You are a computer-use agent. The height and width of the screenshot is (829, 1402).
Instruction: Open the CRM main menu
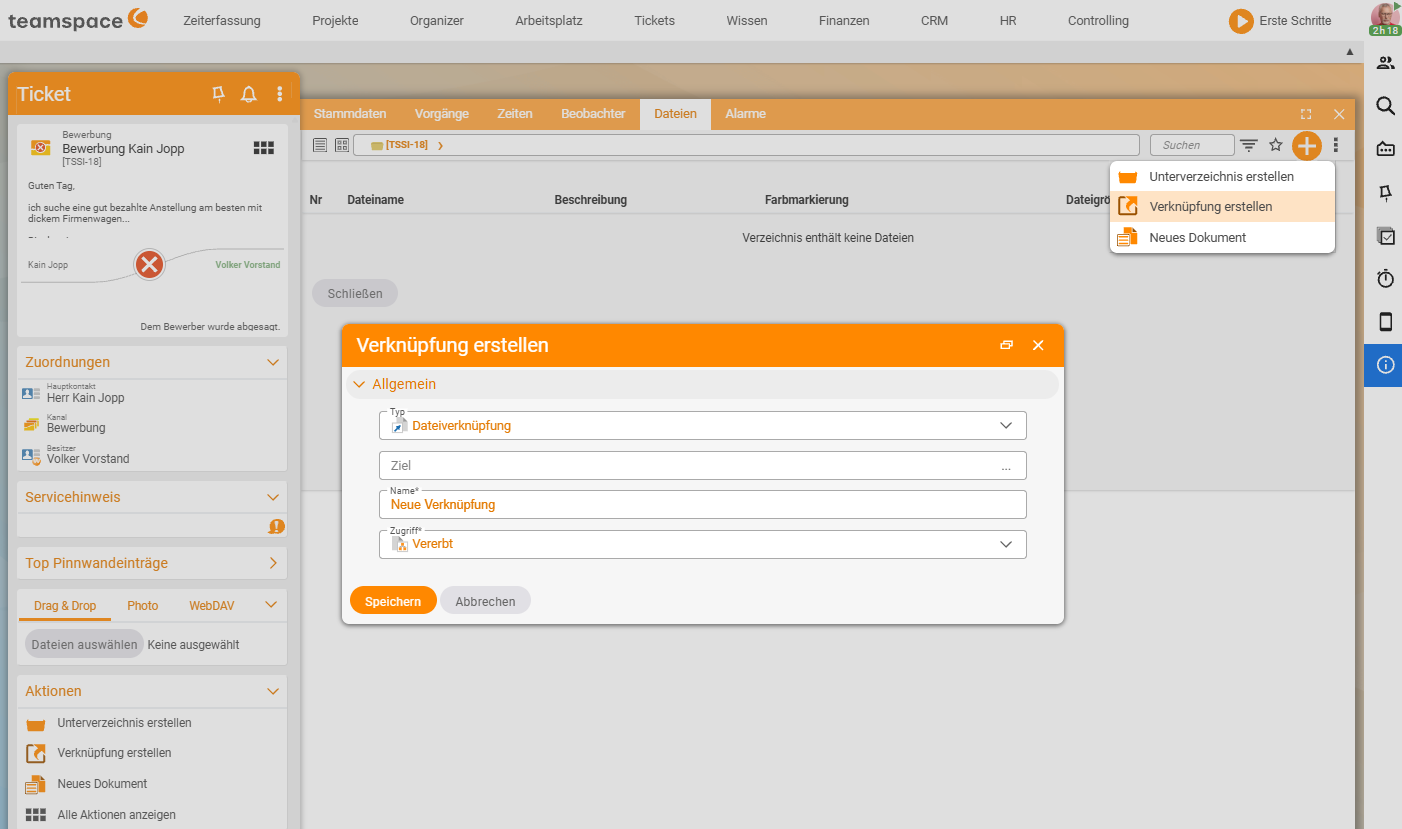point(935,20)
